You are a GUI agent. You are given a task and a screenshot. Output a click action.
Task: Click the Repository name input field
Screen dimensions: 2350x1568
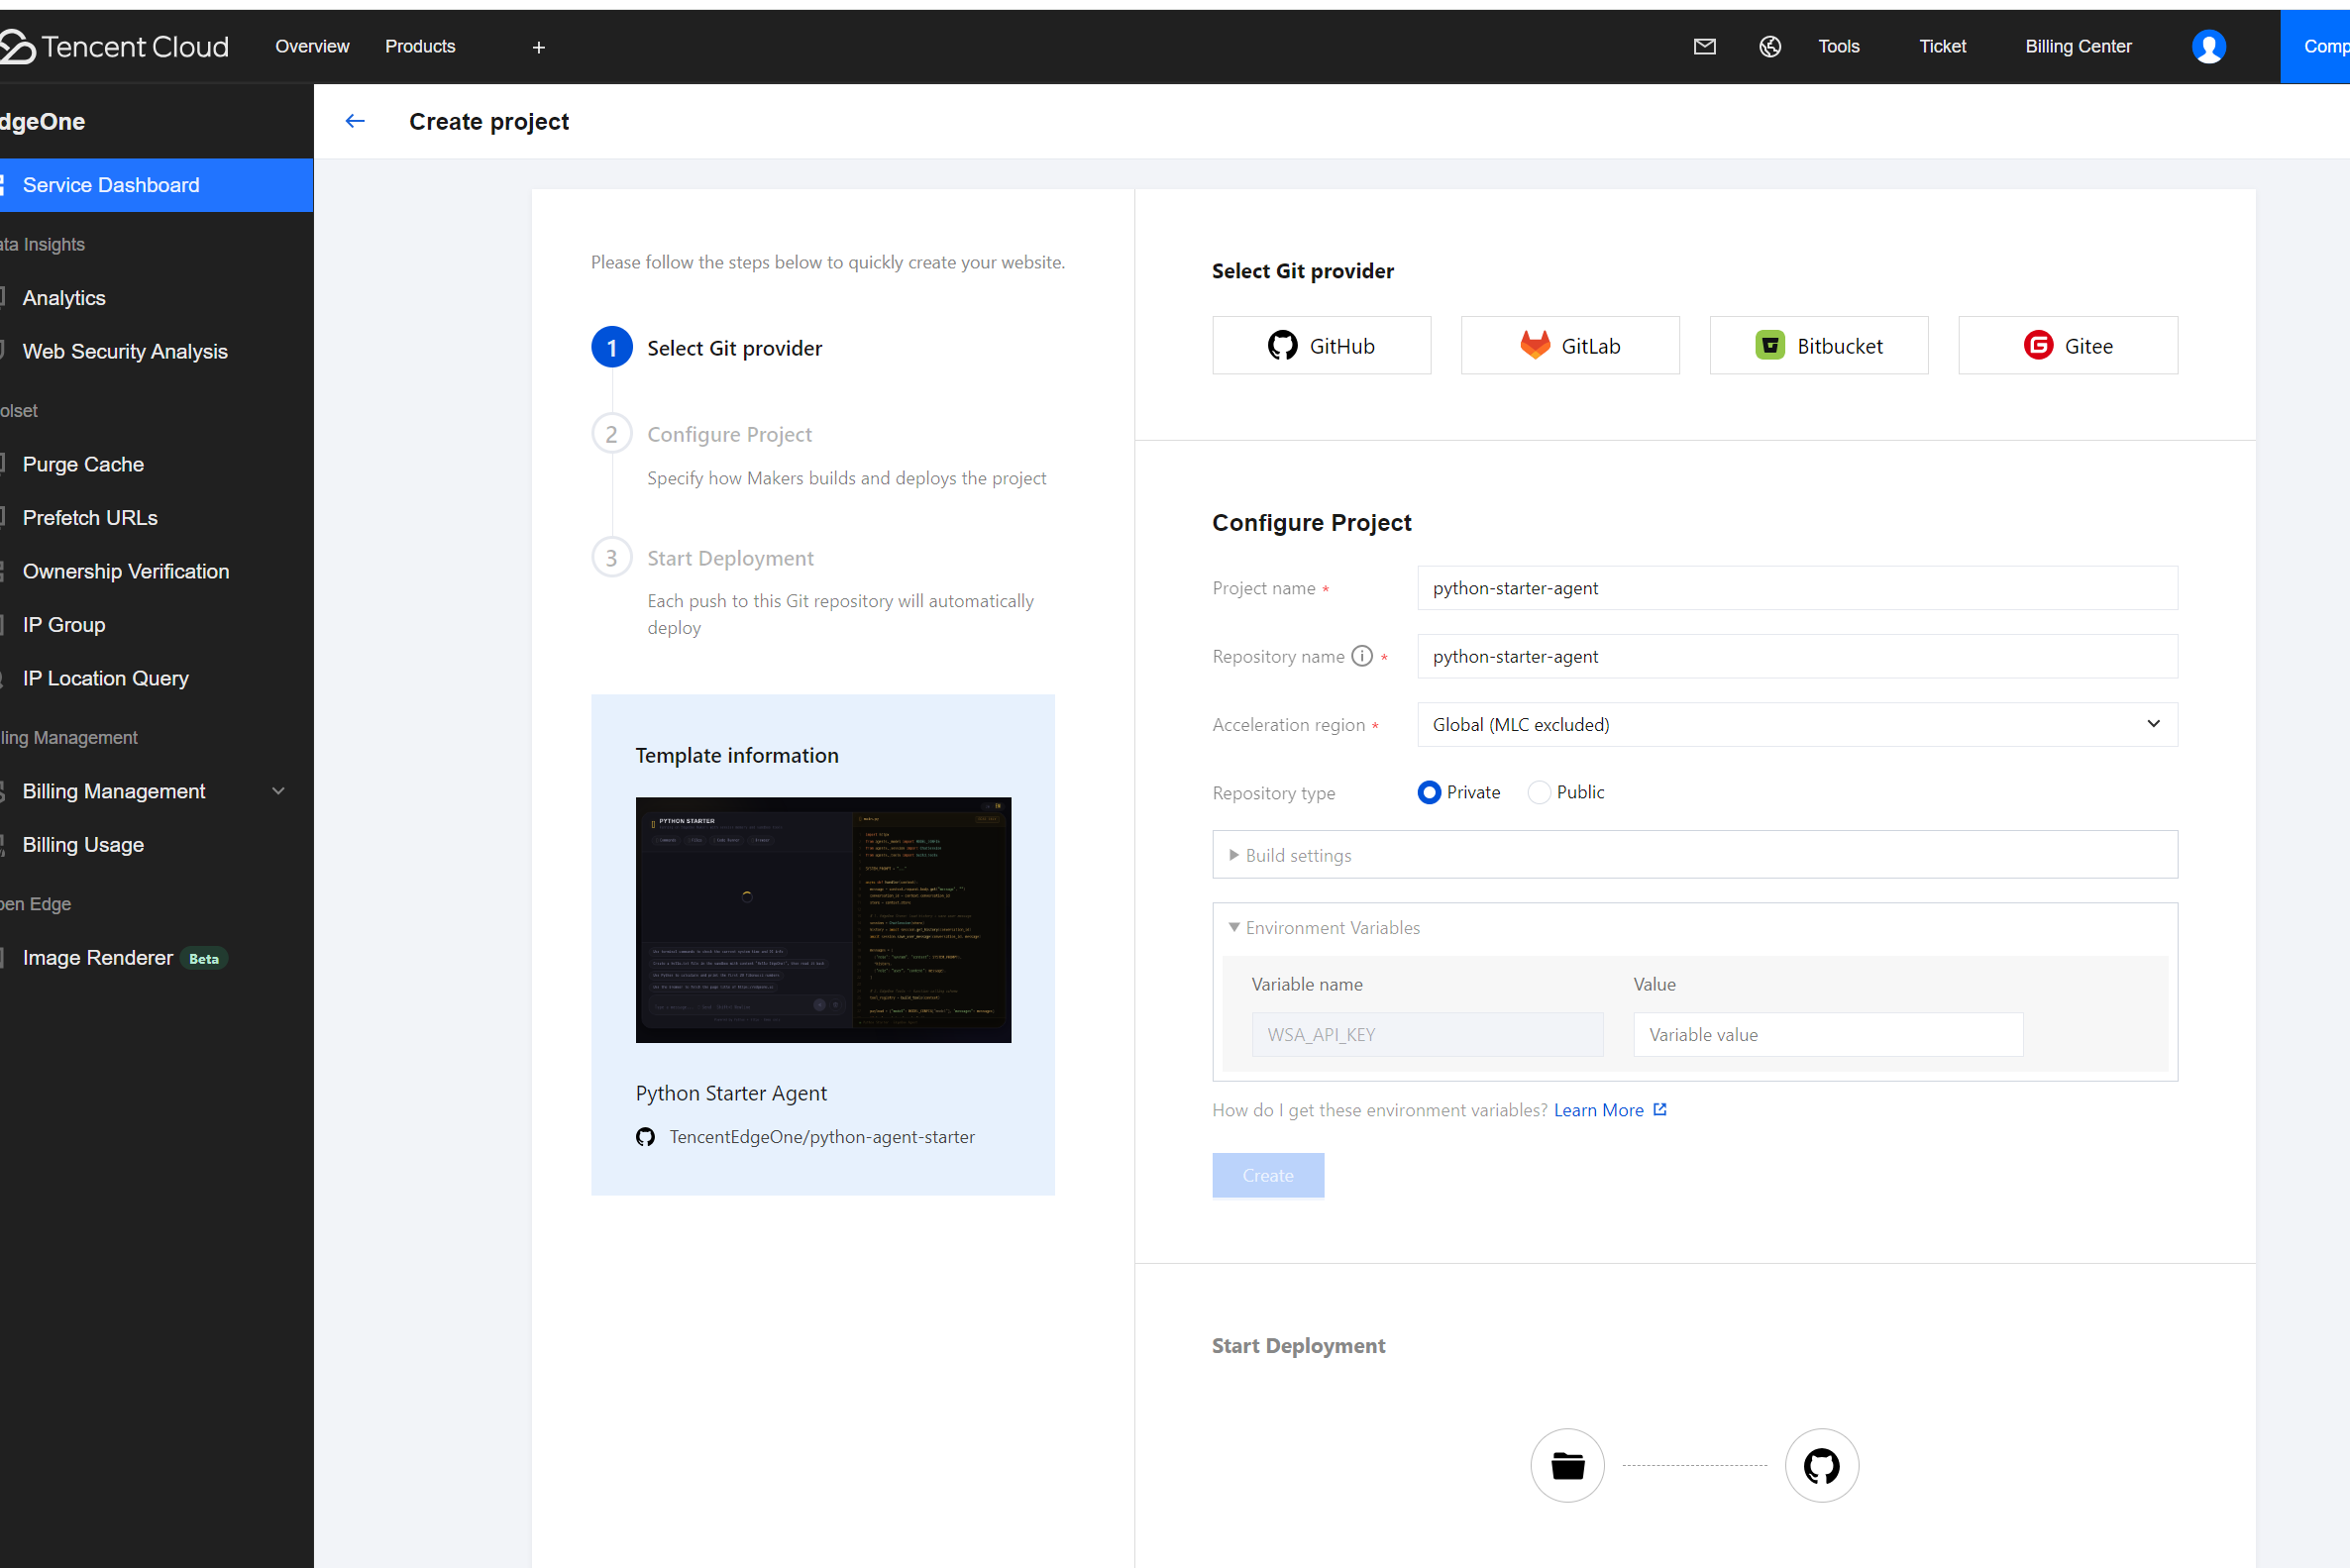[1797, 656]
